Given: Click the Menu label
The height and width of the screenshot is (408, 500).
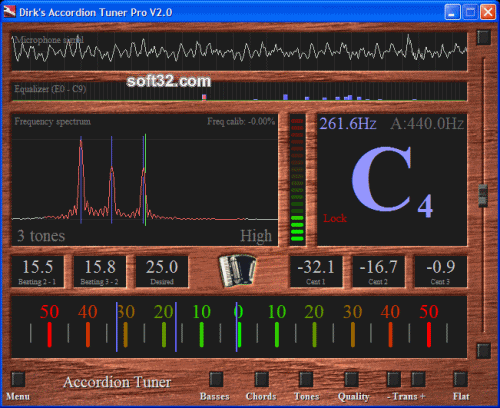Looking at the screenshot, I should click(18, 396).
